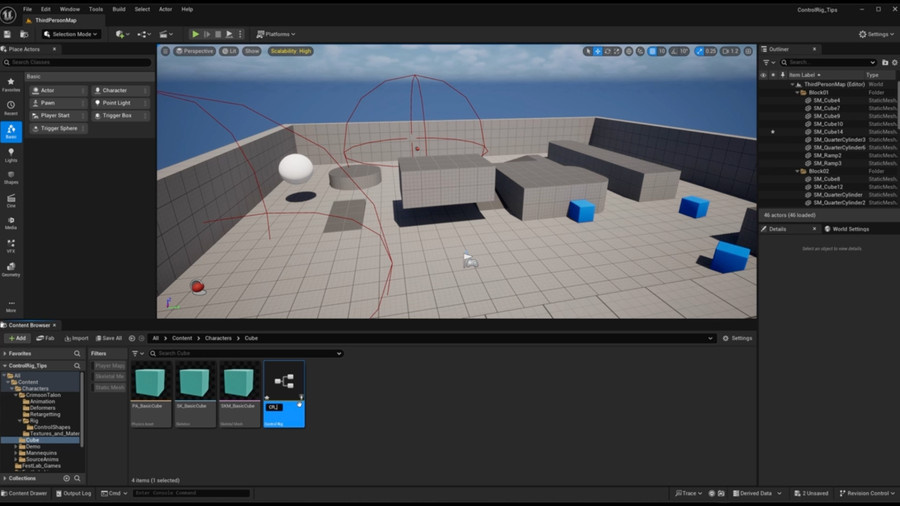900x506 pixels.
Task: Click the Output Log button
Action: [73, 493]
